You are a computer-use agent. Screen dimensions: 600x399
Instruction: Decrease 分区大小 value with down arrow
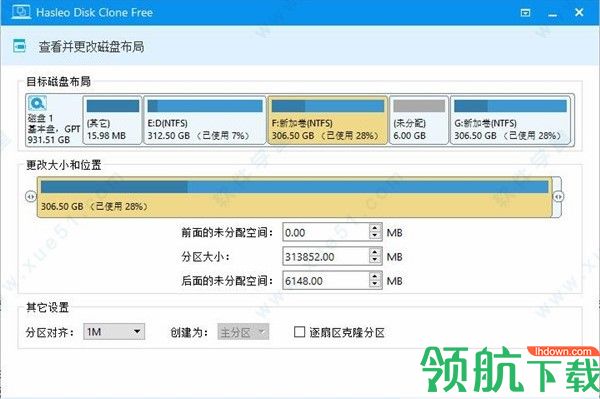[375, 261]
